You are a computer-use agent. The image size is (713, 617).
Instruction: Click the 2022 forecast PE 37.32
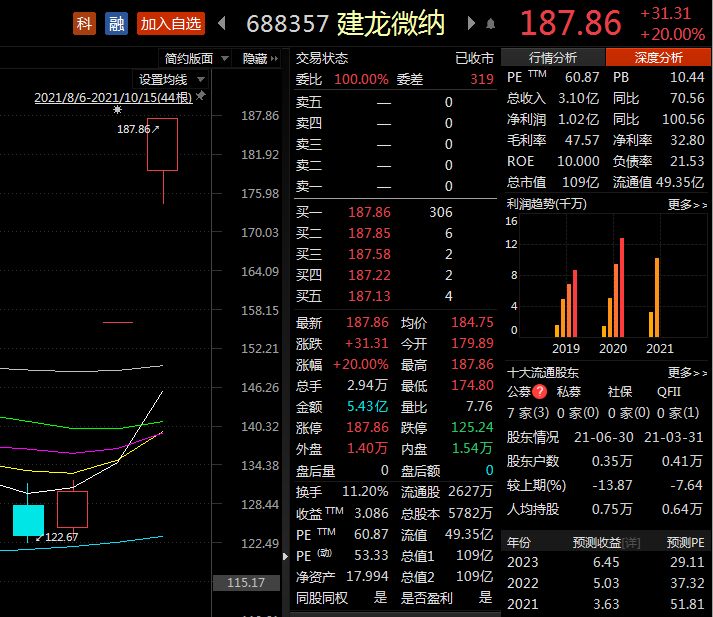(687, 583)
